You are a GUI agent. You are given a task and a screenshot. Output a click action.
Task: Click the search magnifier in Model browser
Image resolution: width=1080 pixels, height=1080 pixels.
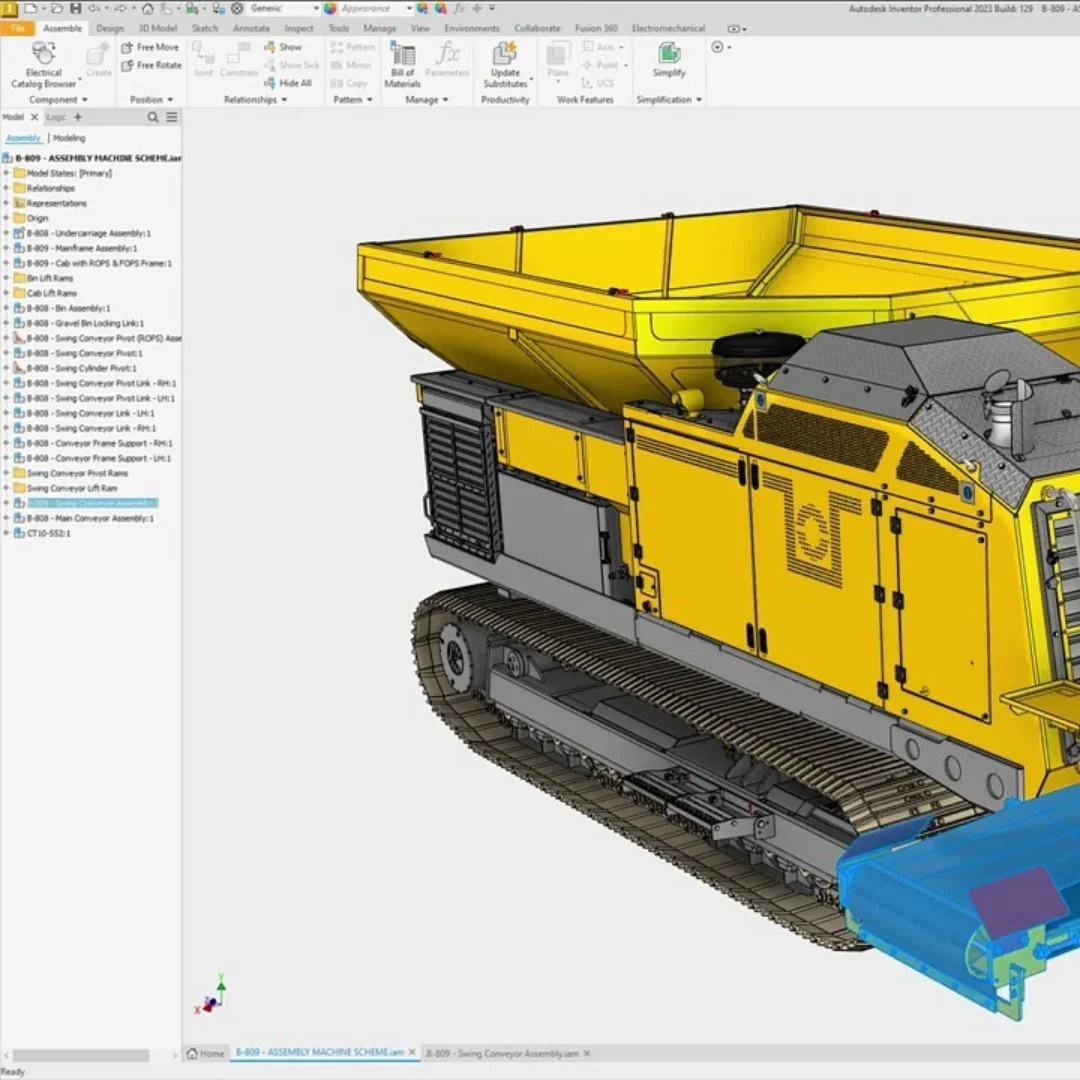153,117
